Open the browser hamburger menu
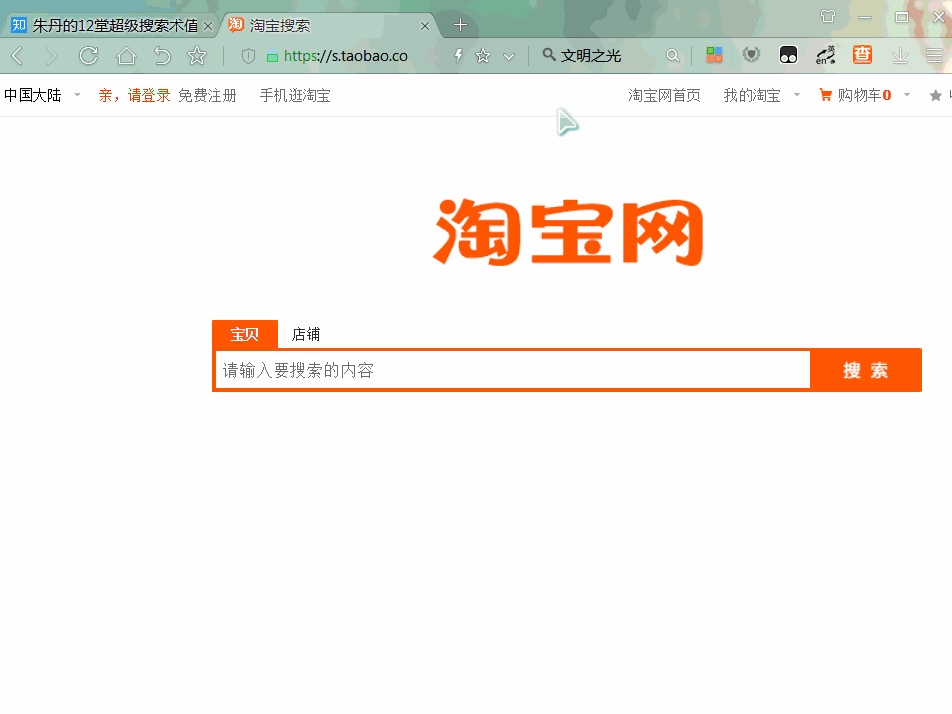Image resolution: width=952 pixels, height=714 pixels. click(934, 56)
